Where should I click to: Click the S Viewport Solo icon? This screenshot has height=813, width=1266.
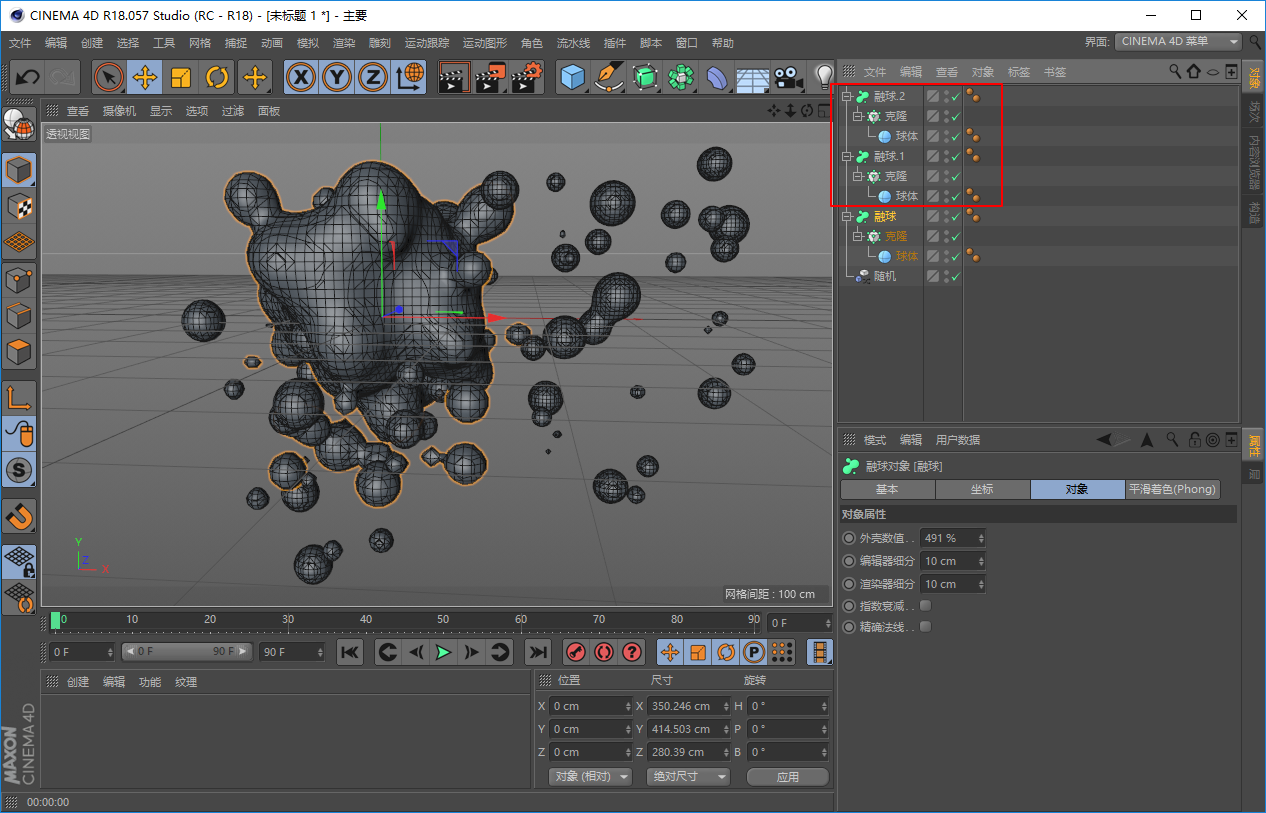(x=19, y=468)
